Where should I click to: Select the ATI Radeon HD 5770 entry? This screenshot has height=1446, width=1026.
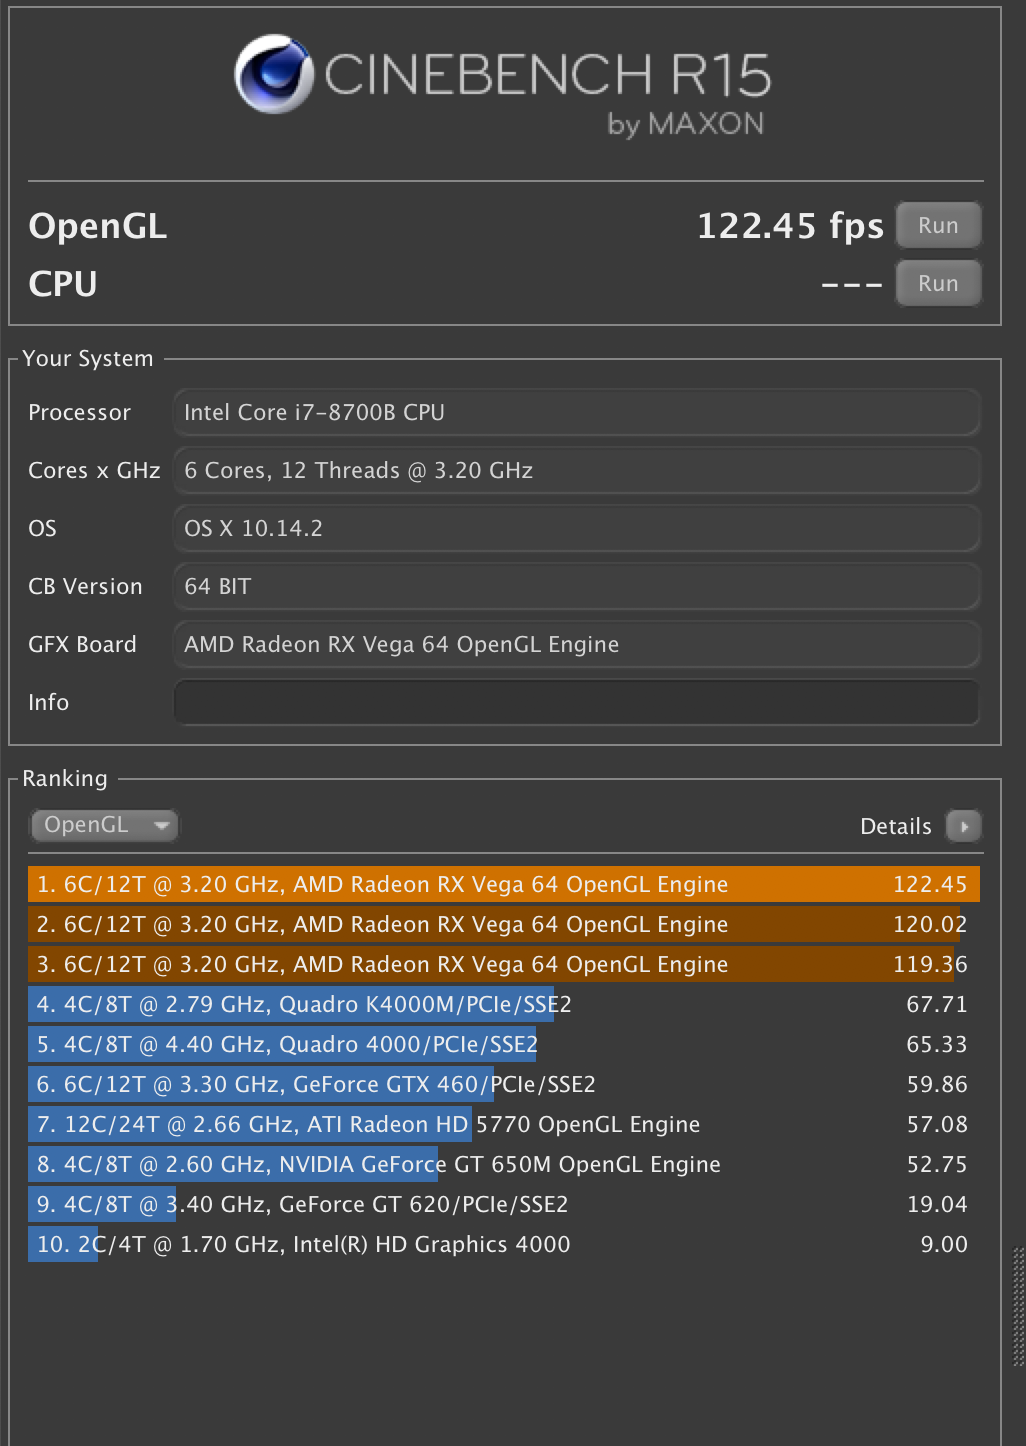tap(502, 1124)
